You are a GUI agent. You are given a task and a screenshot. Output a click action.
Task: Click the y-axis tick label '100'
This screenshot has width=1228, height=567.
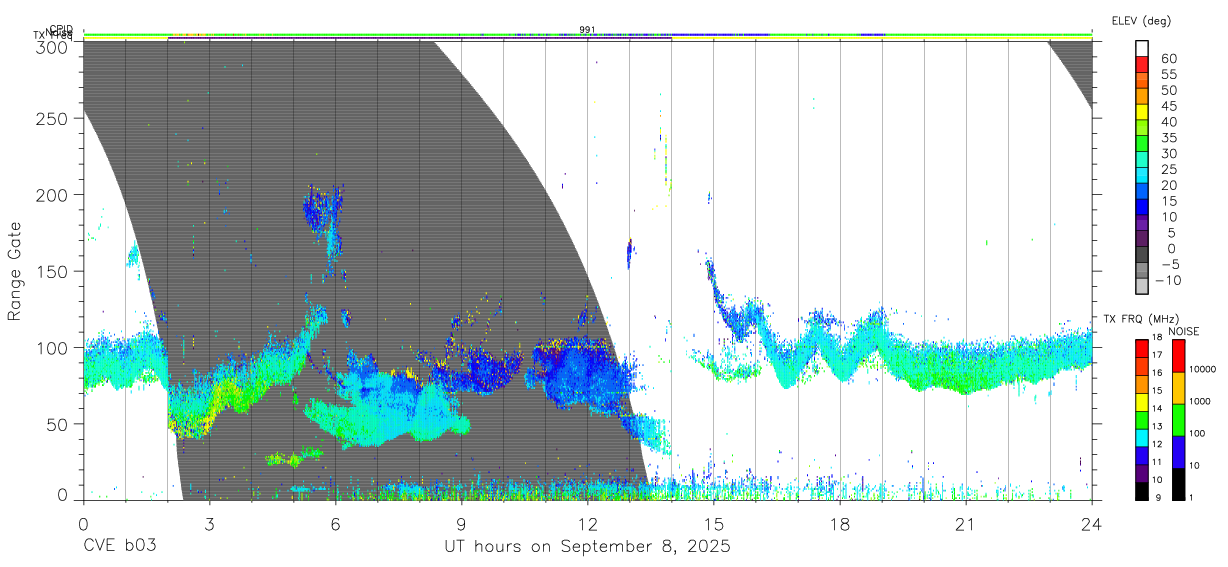pyautogui.click(x=53, y=347)
